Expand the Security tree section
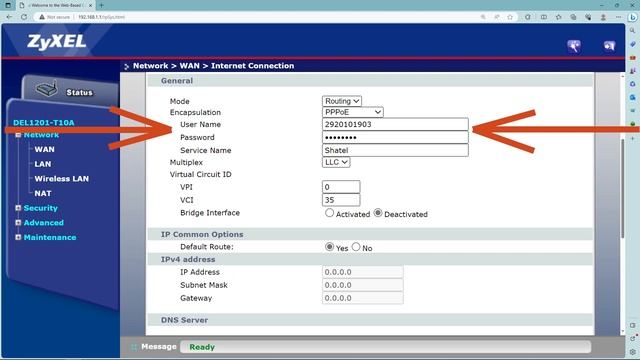 point(18,208)
